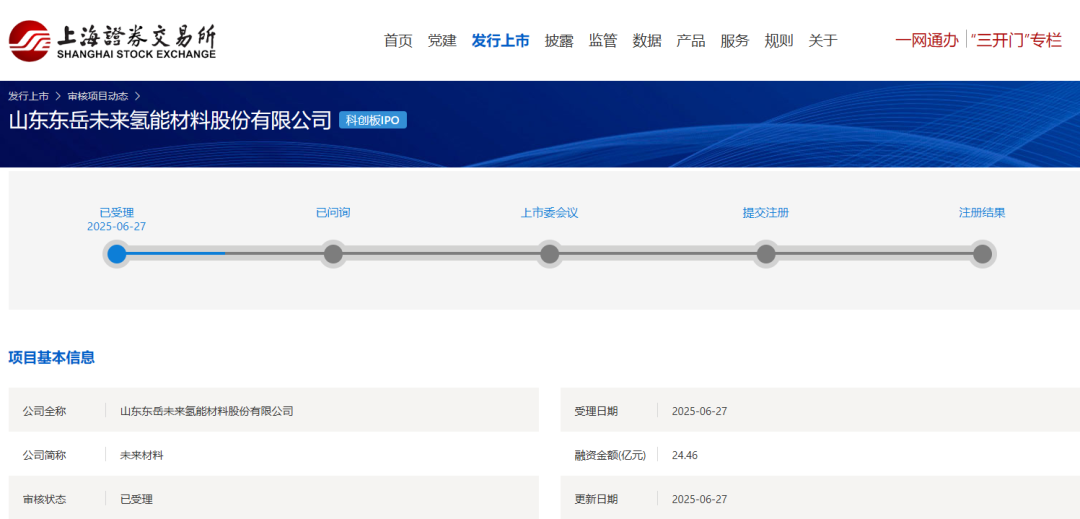The width and height of the screenshot is (1080, 519).
Task: Select the 已问询 progress node
Action: click(333, 254)
